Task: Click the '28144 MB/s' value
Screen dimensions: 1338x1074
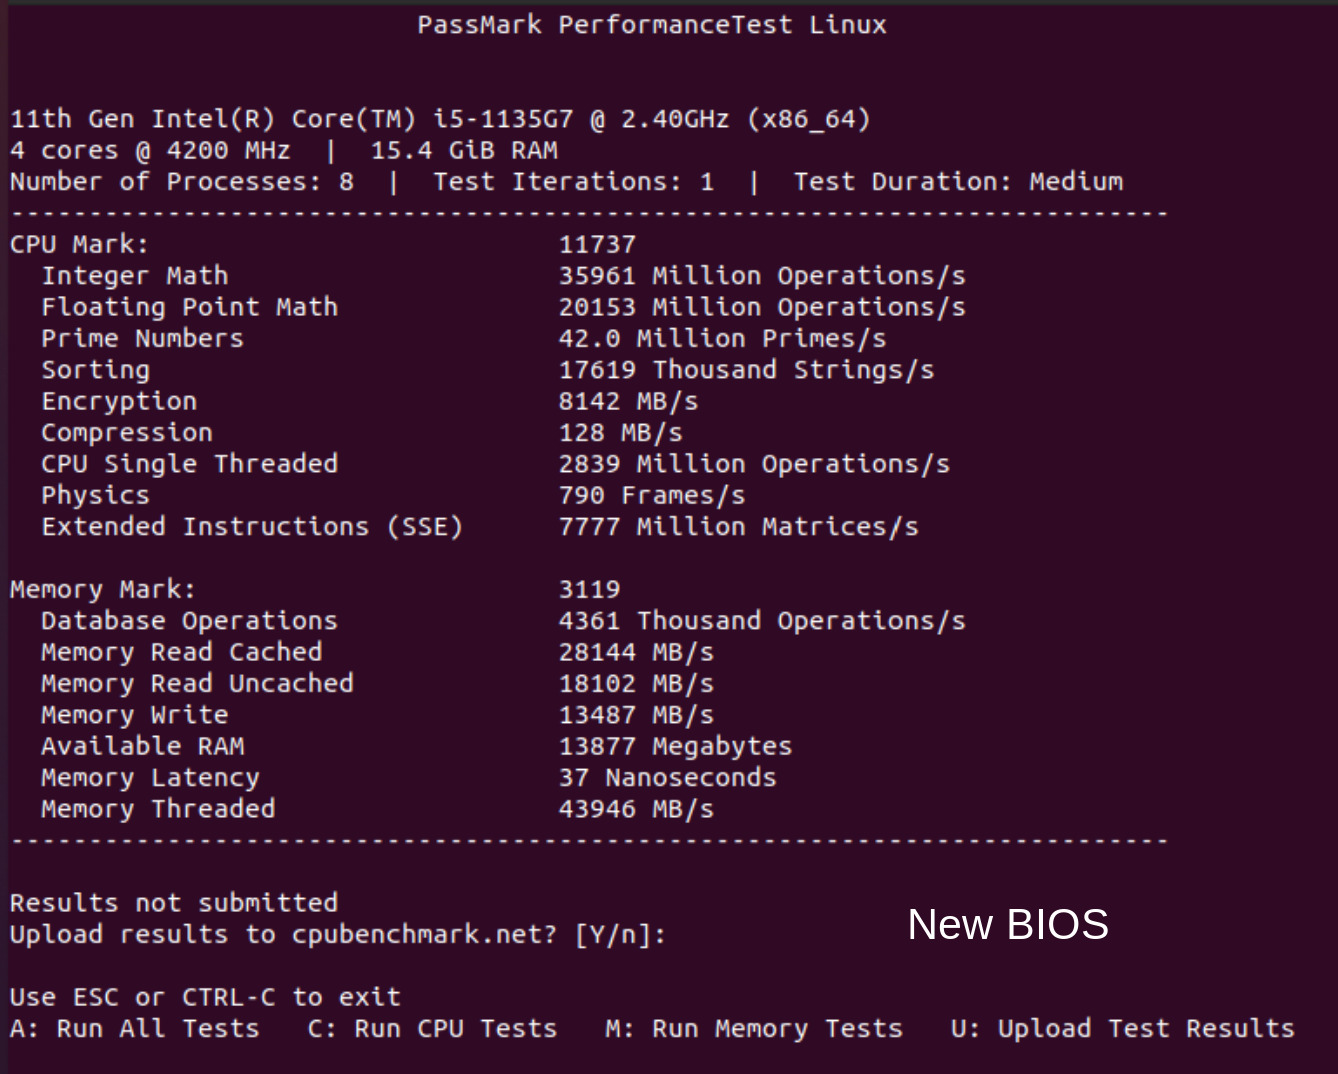Action: [636, 652]
